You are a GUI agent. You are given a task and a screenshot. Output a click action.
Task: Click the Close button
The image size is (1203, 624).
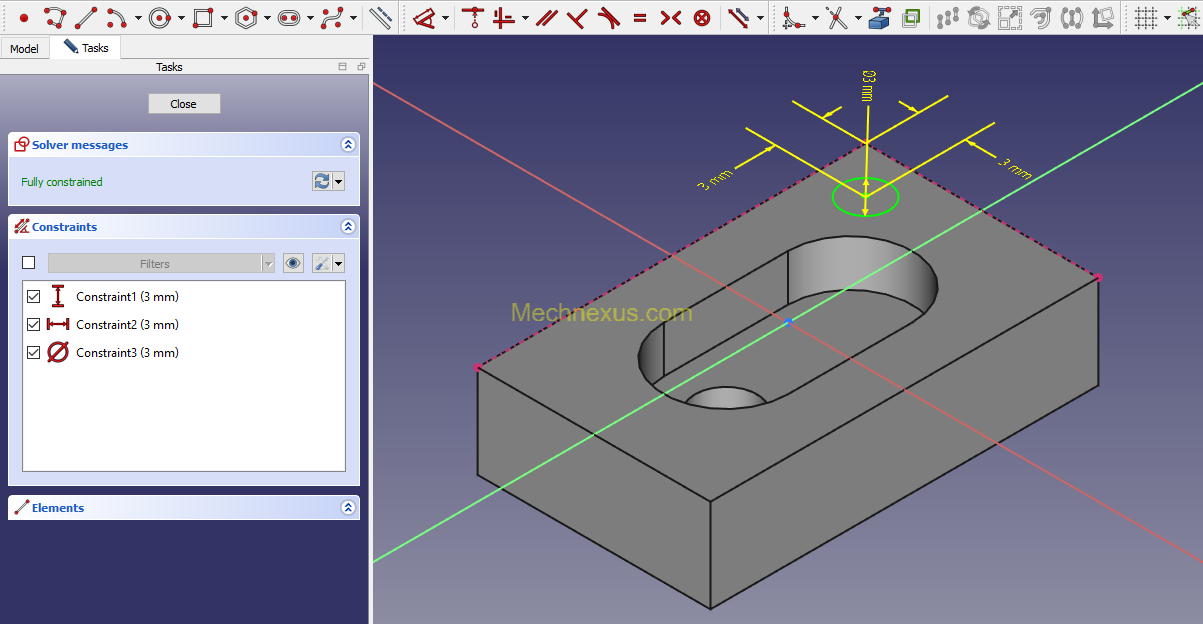(x=184, y=104)
